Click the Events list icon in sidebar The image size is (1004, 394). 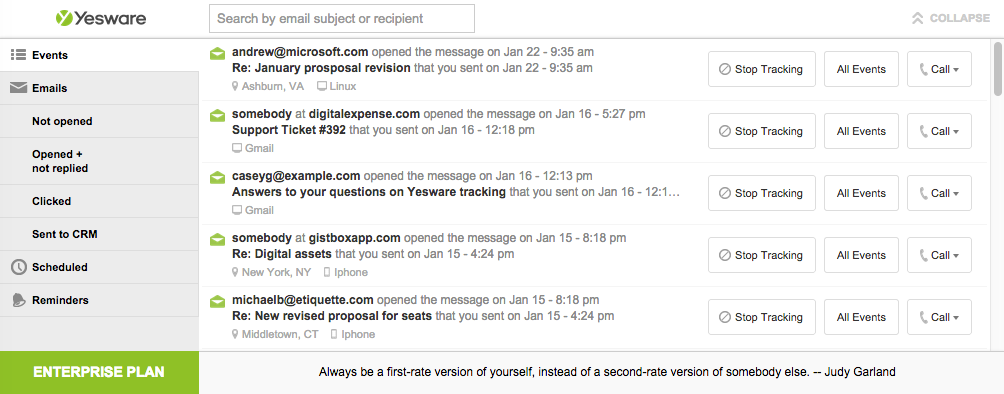[18, 55]
